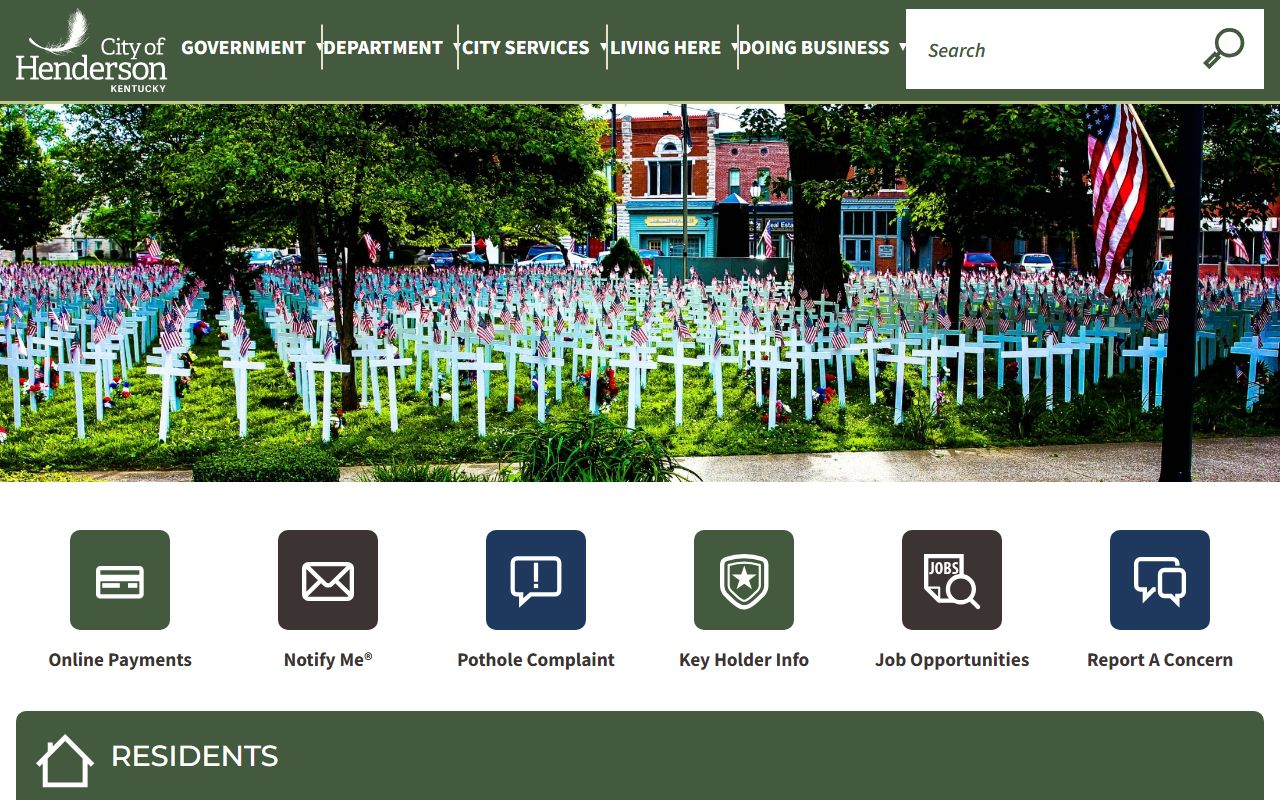Open the Key Holder Info shield icon
The image size is (1280, 800).
(744, 580)
